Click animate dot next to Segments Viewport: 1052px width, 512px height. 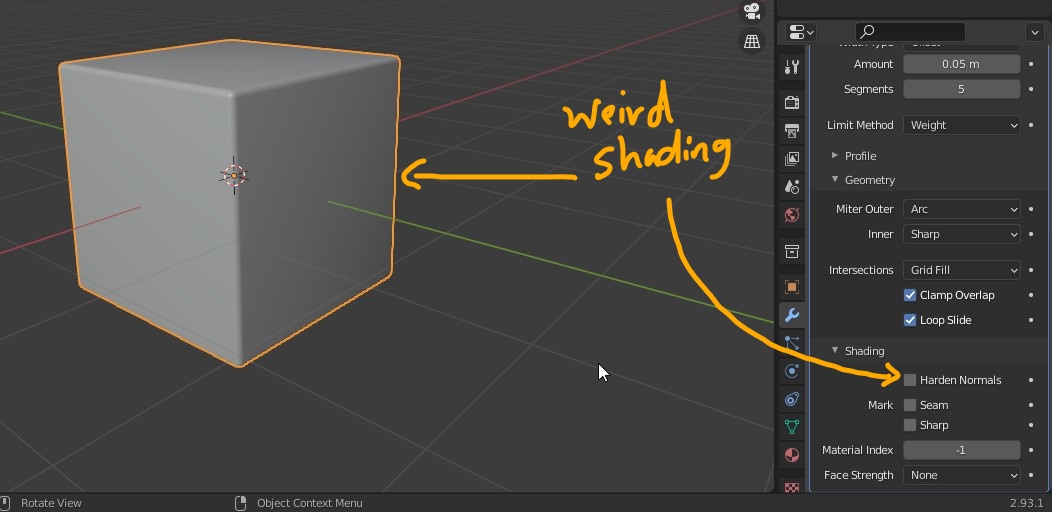coord(1031,89)
